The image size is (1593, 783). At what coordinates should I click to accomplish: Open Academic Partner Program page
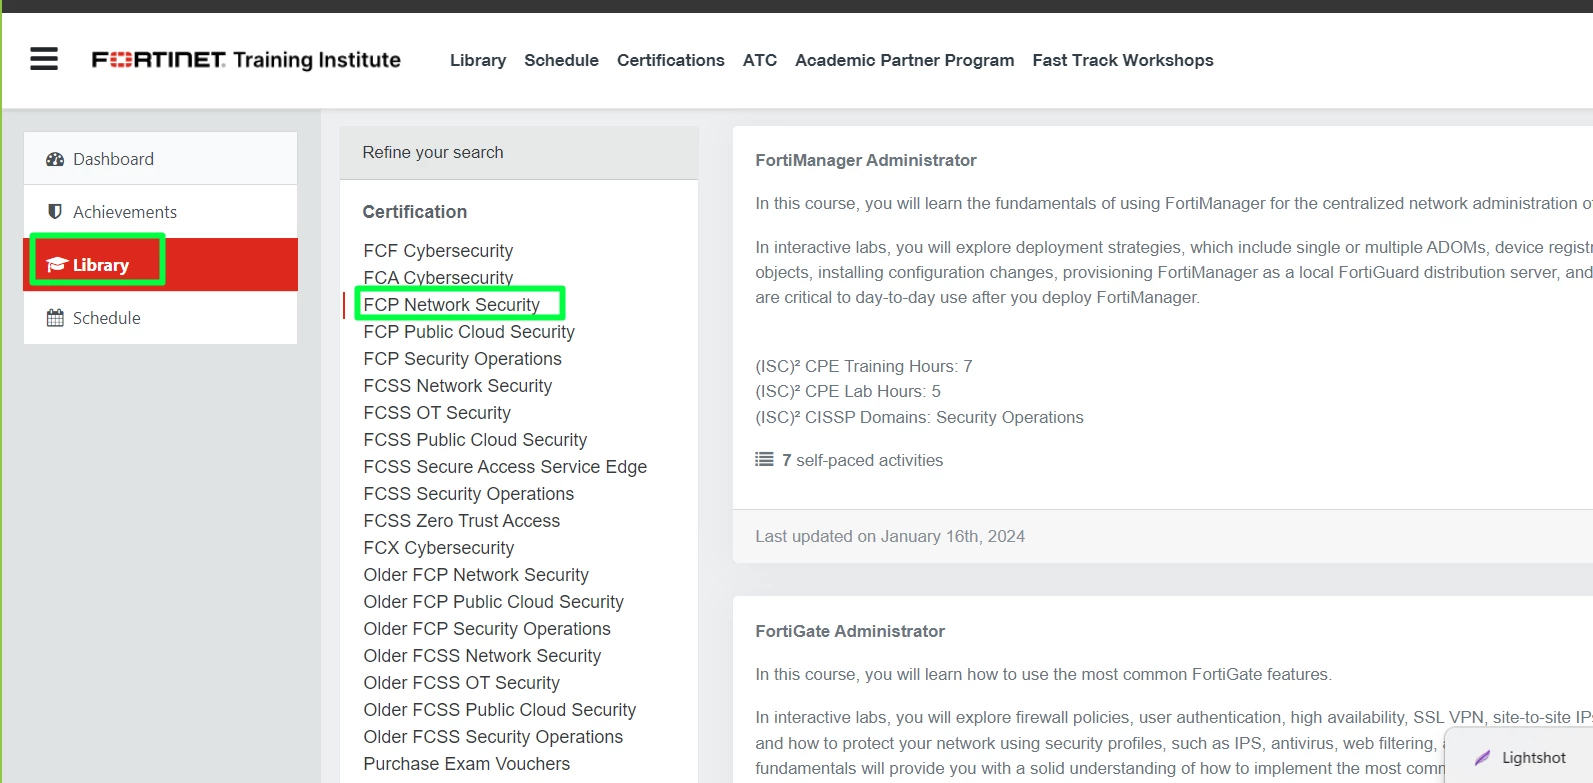pyautogui.click(x=905, y=60)
